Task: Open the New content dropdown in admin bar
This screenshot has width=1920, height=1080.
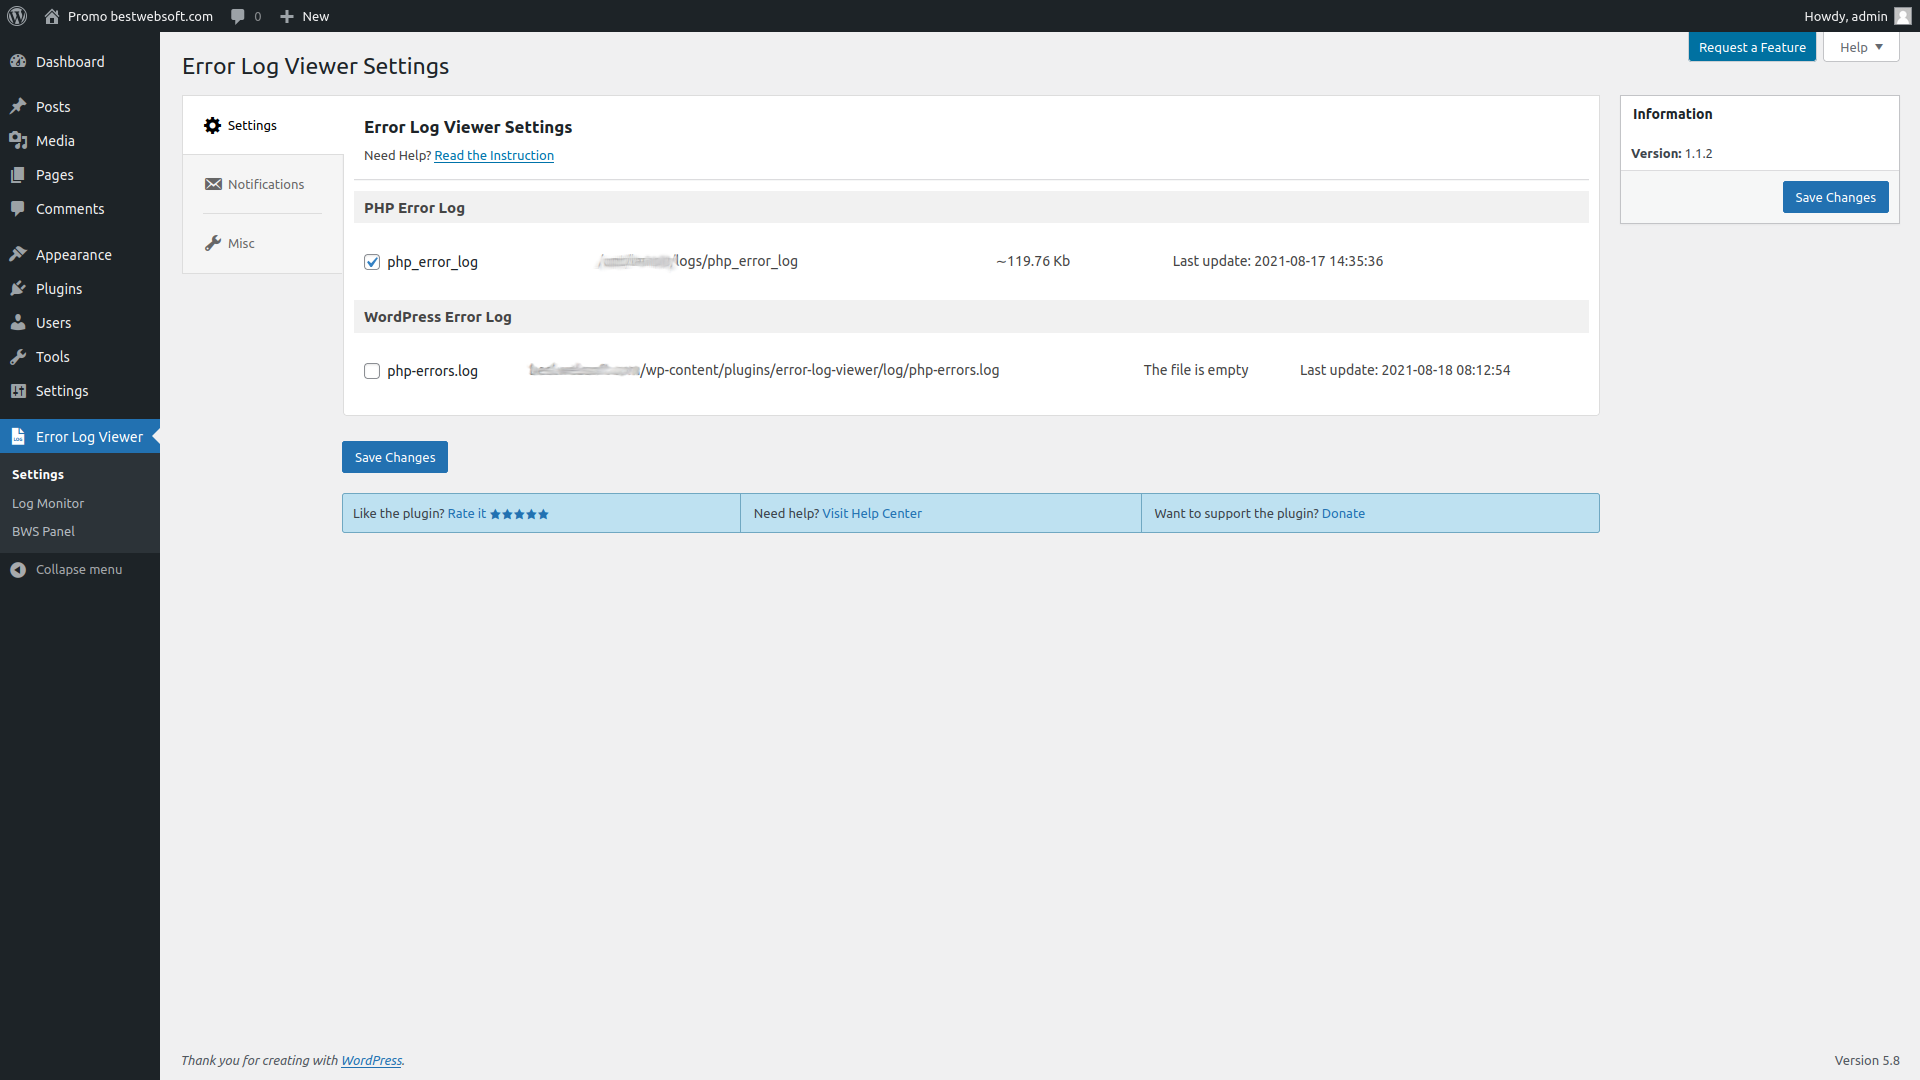Action: (305, 16)
